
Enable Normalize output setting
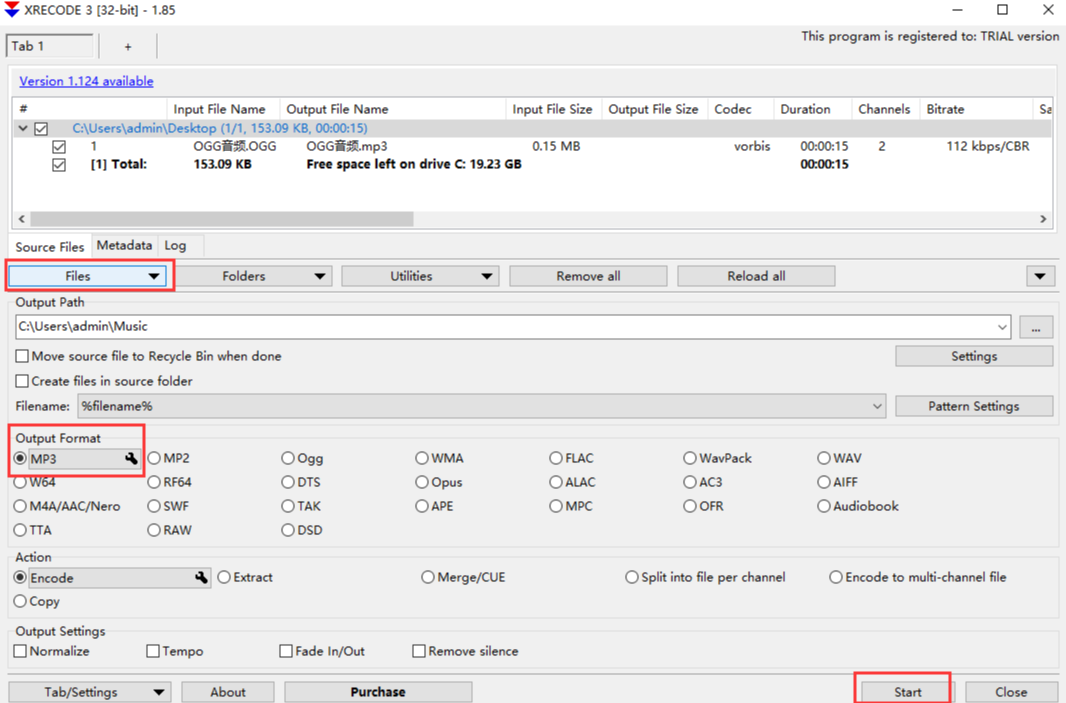click(20, 651)
